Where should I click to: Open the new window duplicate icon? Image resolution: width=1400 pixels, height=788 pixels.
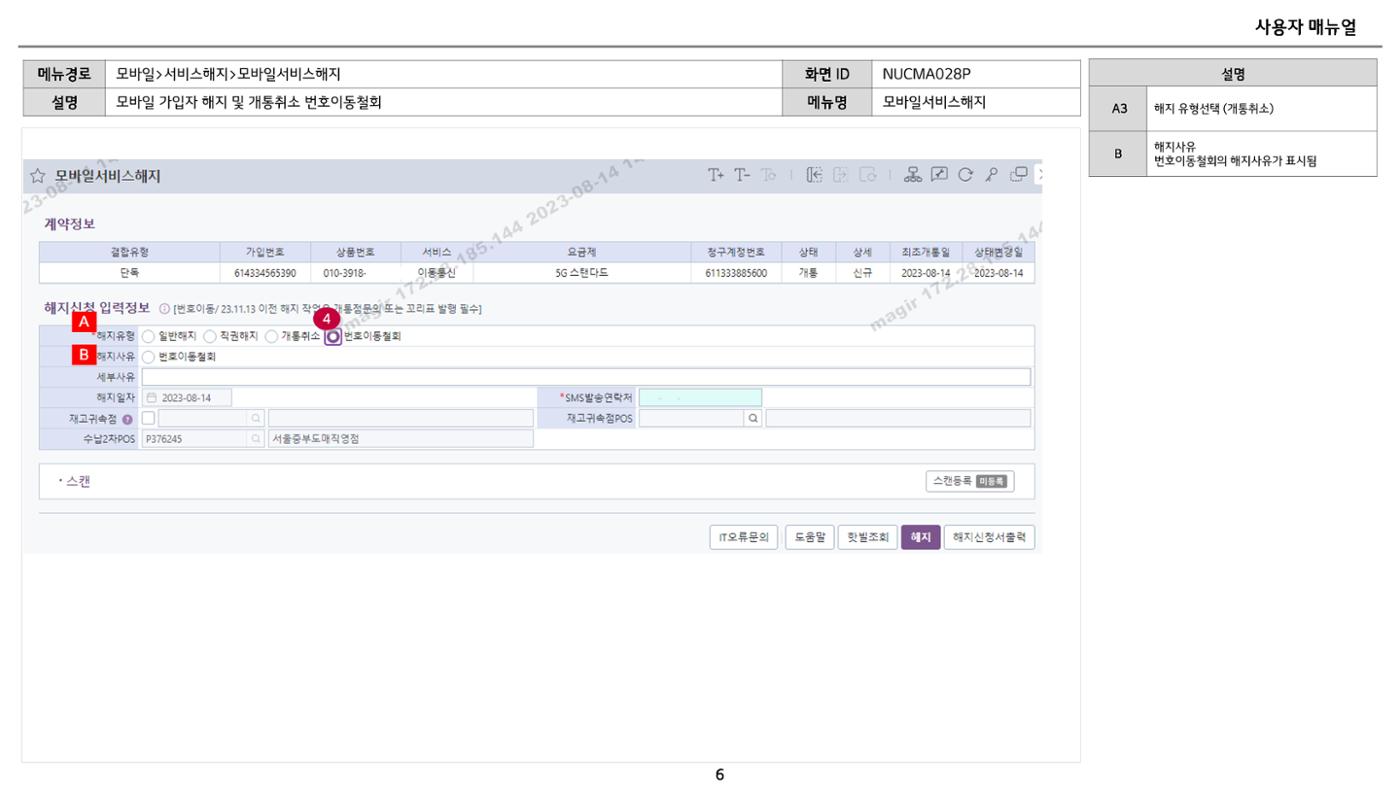click(x=1018, y=175)
